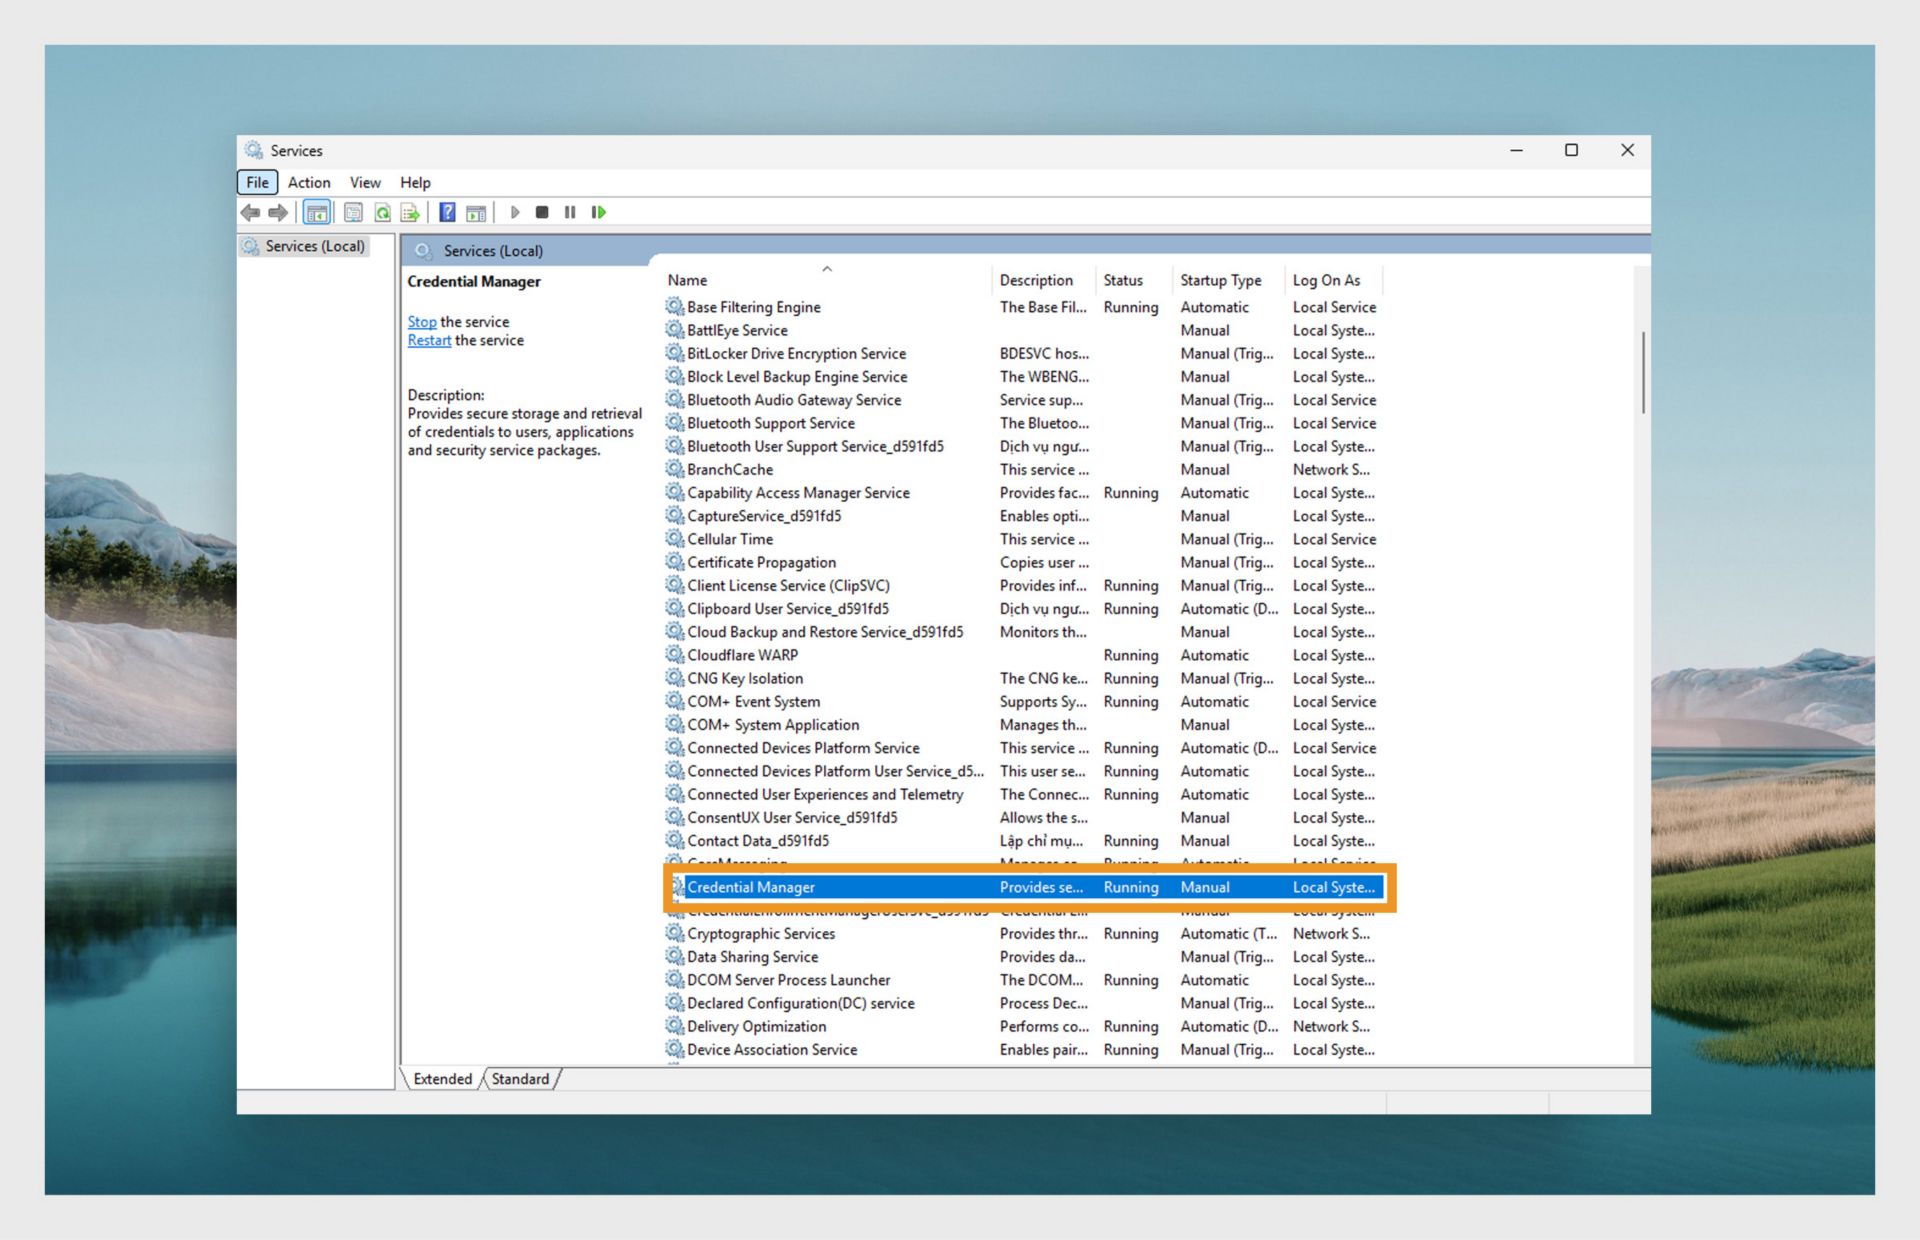This screenshot has width=1920, height=1240.
Task: Click the green Refresh toolbar icon
Action: [382, 212]
